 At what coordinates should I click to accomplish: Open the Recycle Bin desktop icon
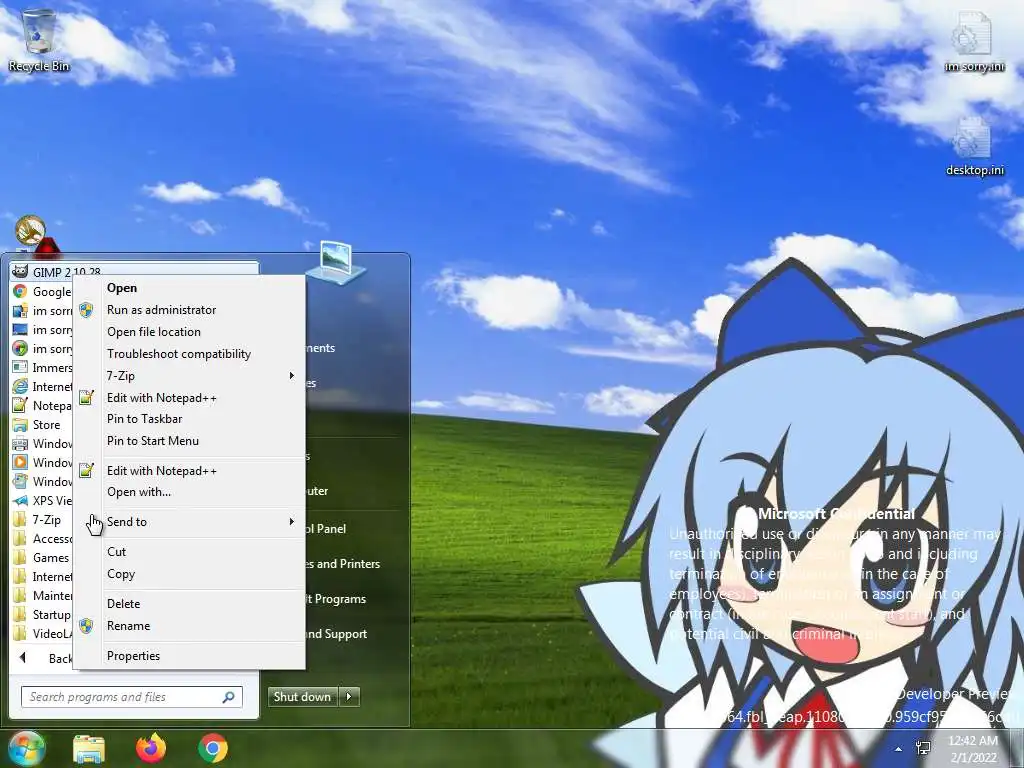pos(38,40)
